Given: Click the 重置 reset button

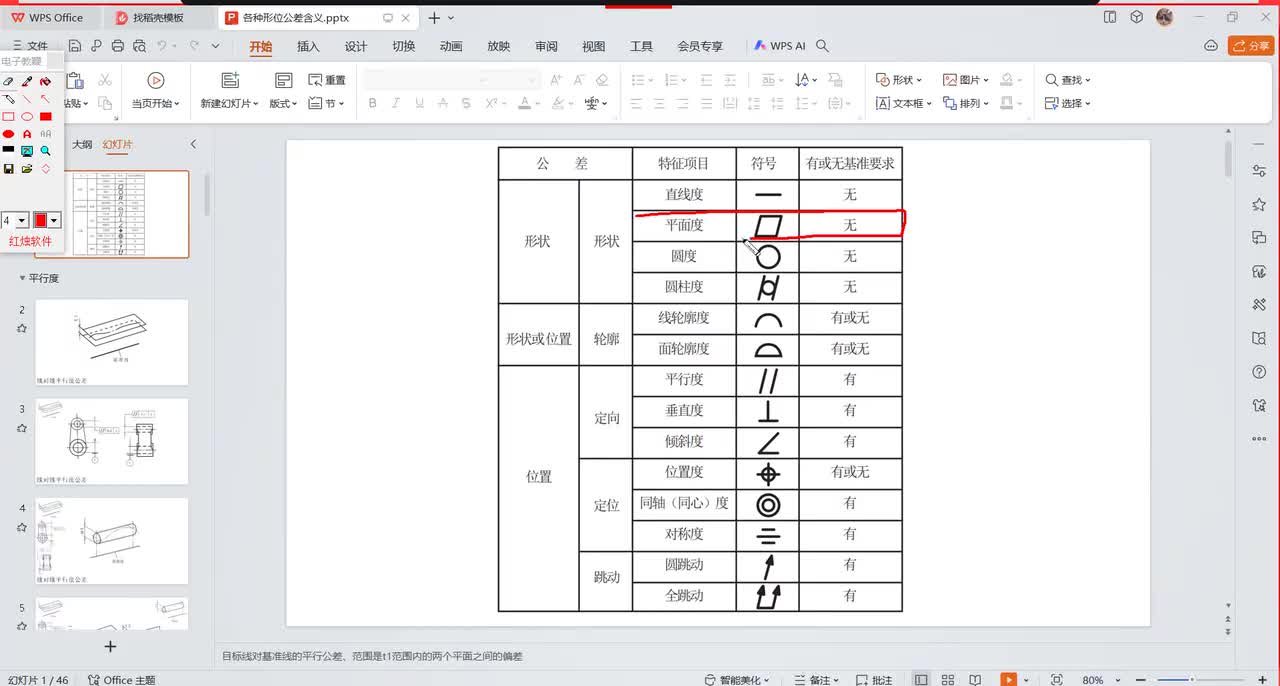Looking at the screenshot, I should coord(327,80).
